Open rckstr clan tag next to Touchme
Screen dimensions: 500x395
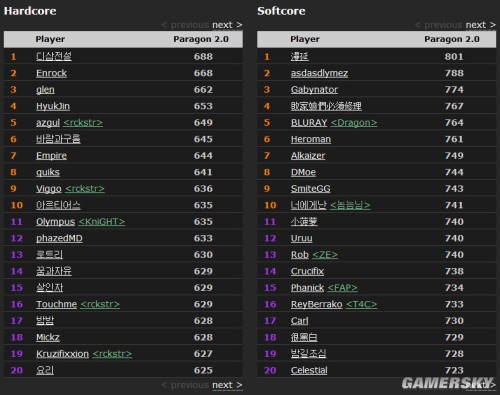point(100,304)
